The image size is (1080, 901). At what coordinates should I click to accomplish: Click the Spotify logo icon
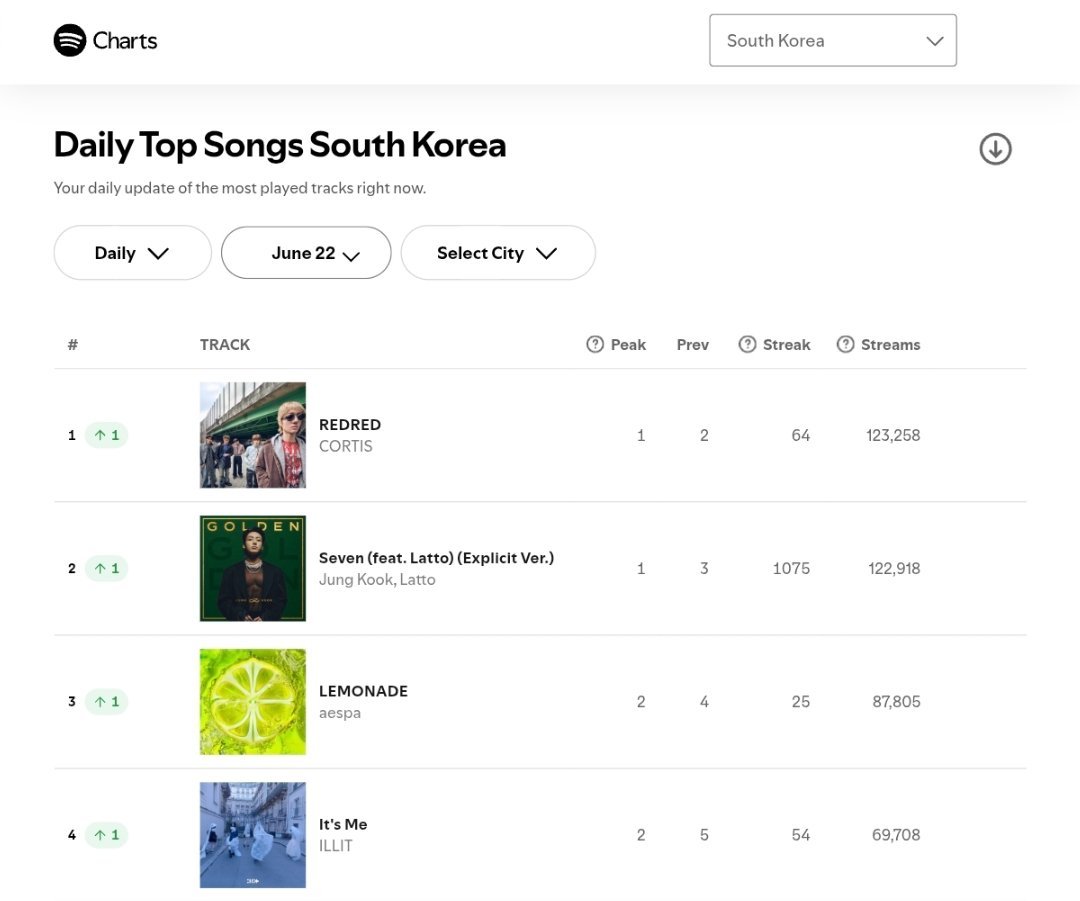coord(70,41)
